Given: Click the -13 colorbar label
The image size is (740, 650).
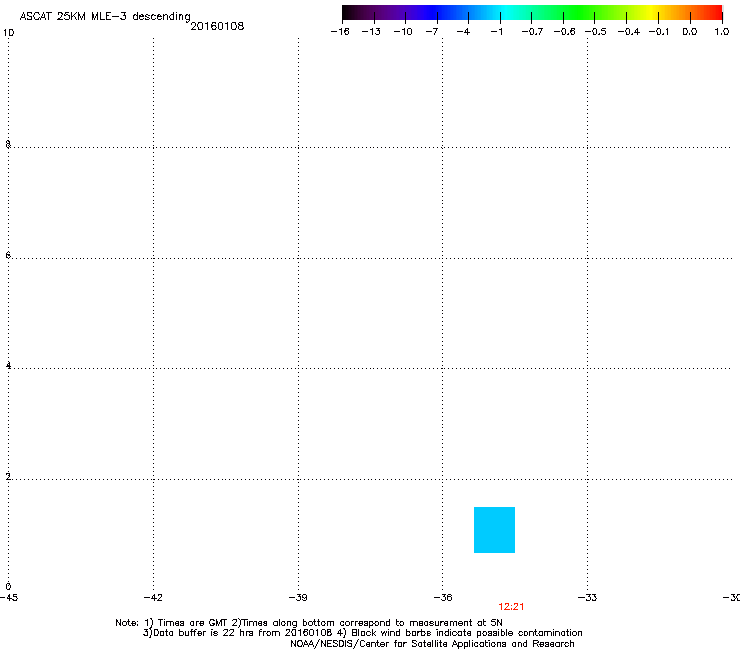Looking at the screenshot, I should (x=371, y=32).
